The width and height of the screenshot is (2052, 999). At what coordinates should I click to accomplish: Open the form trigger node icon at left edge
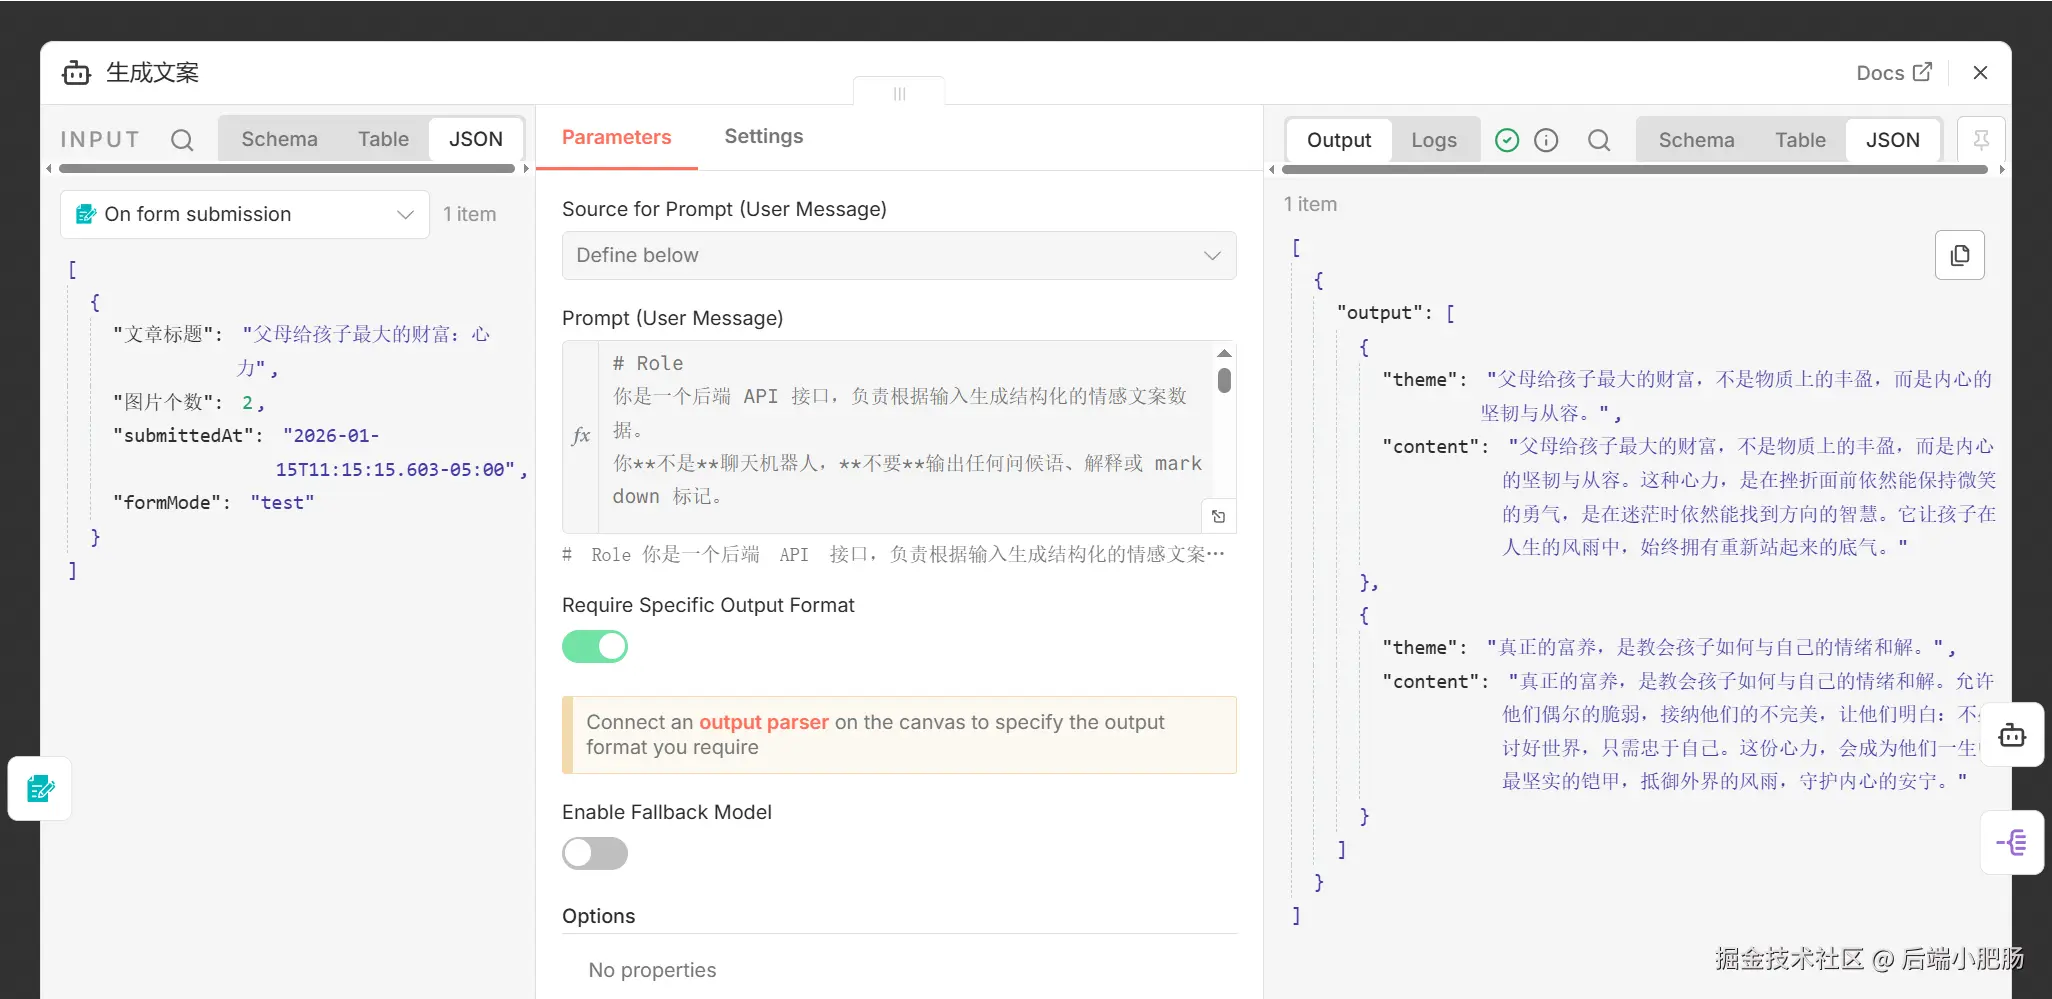[40, 789]
